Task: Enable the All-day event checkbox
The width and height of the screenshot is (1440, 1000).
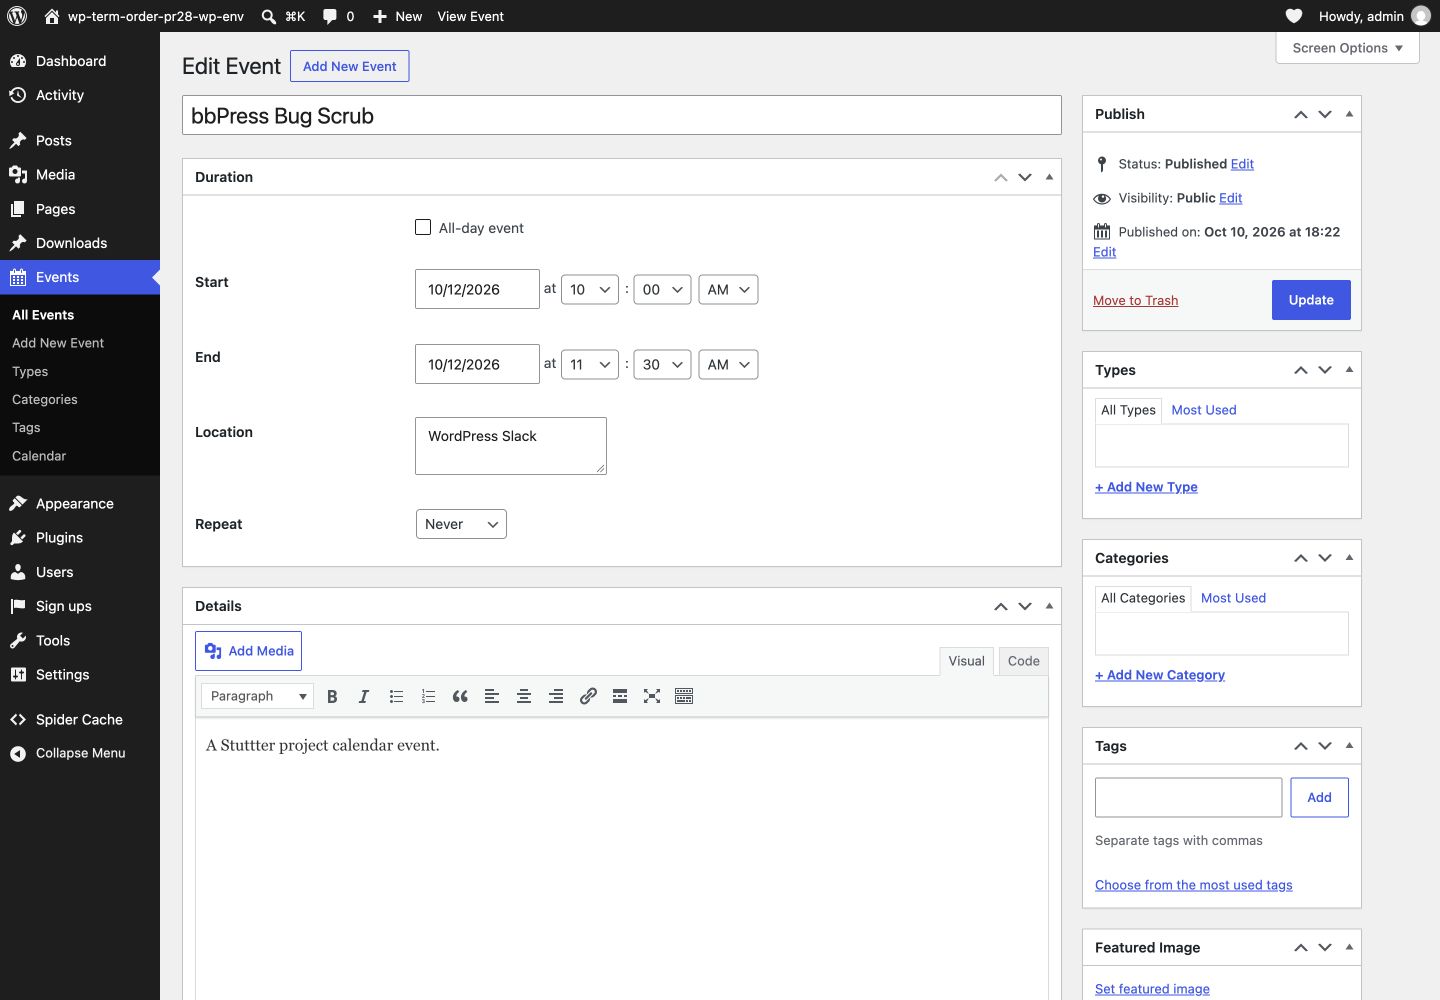Action: click(423, 227)
